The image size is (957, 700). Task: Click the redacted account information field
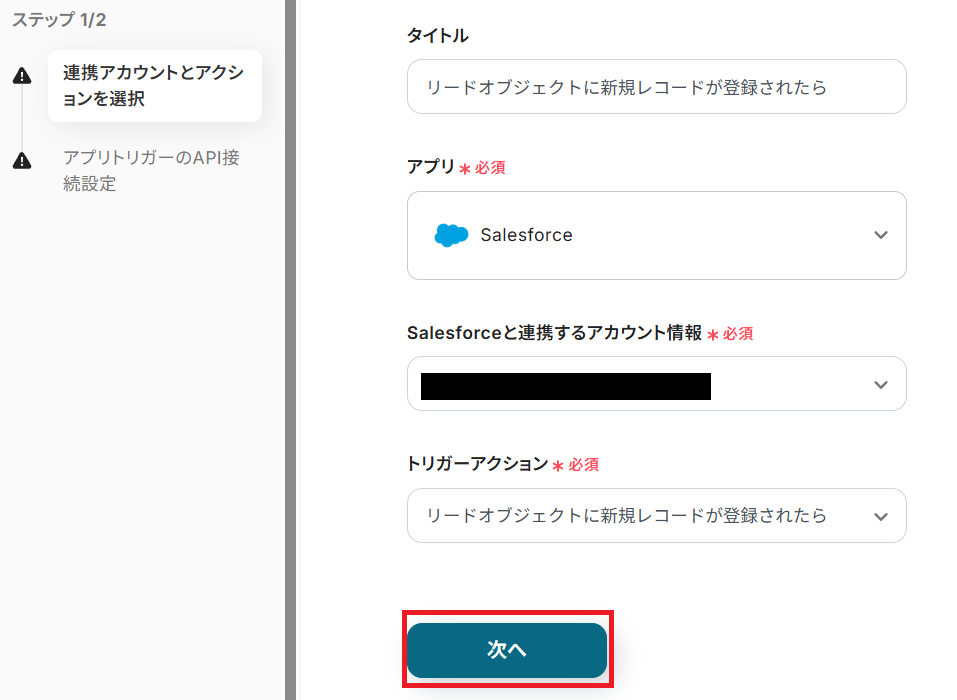(x=565, y=386)
